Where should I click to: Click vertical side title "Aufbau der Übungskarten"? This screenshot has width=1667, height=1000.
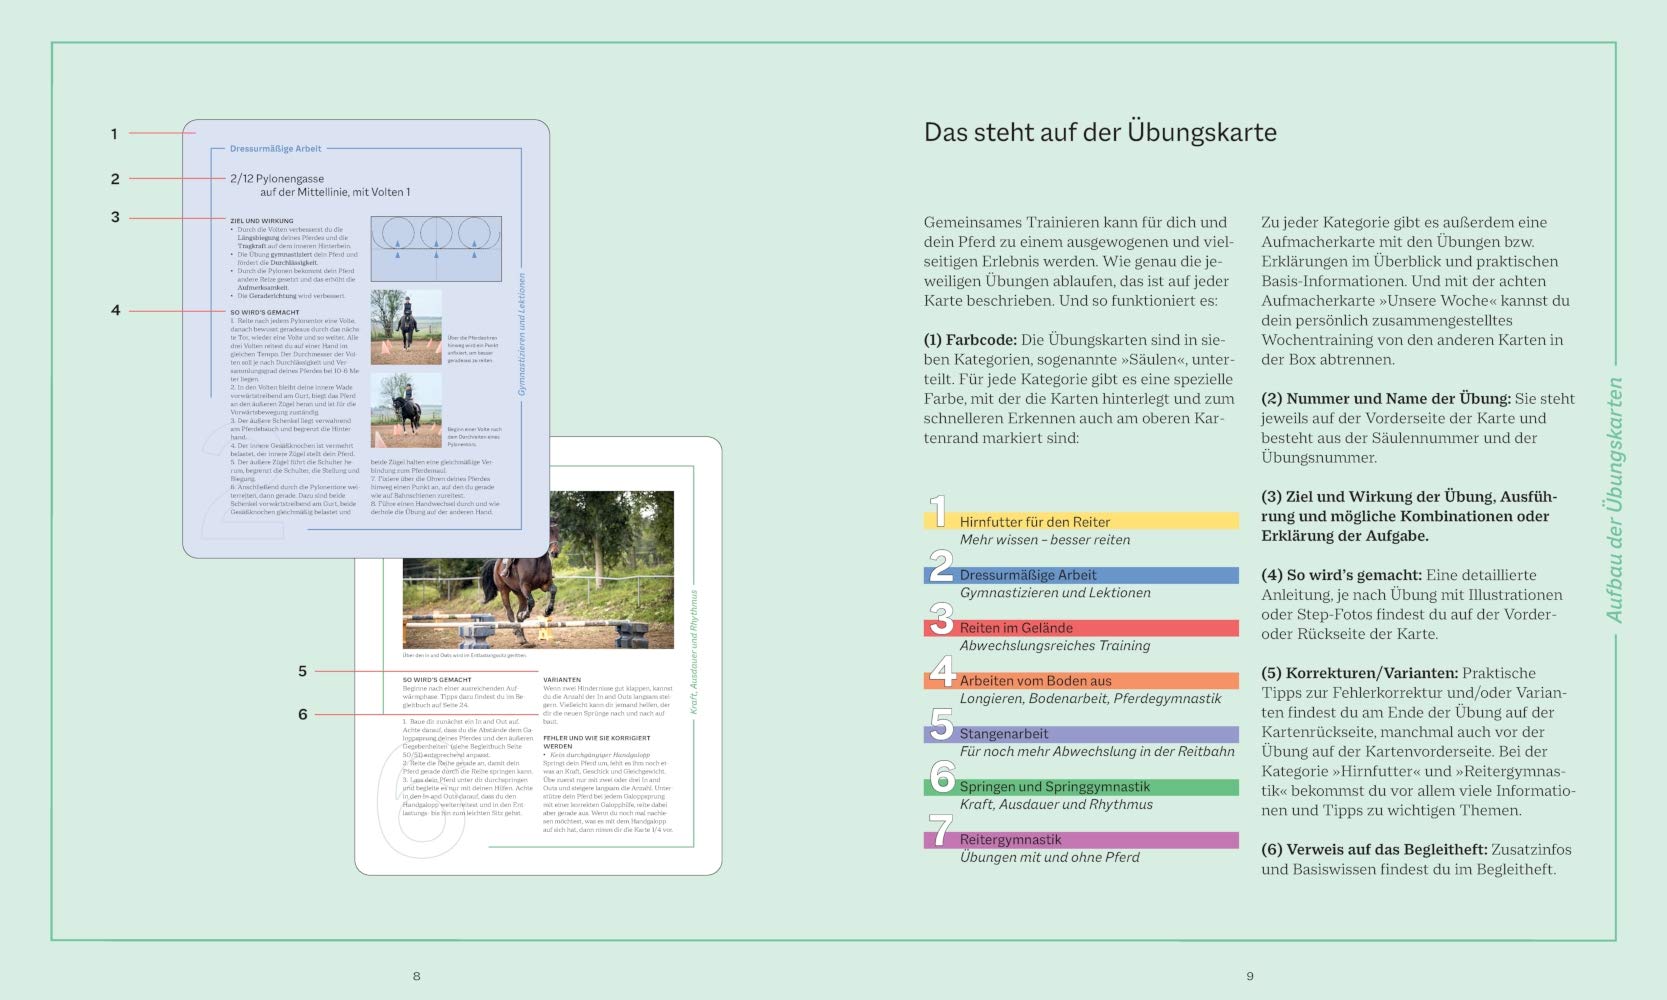pyautogui.click(x=1614, y=500)
